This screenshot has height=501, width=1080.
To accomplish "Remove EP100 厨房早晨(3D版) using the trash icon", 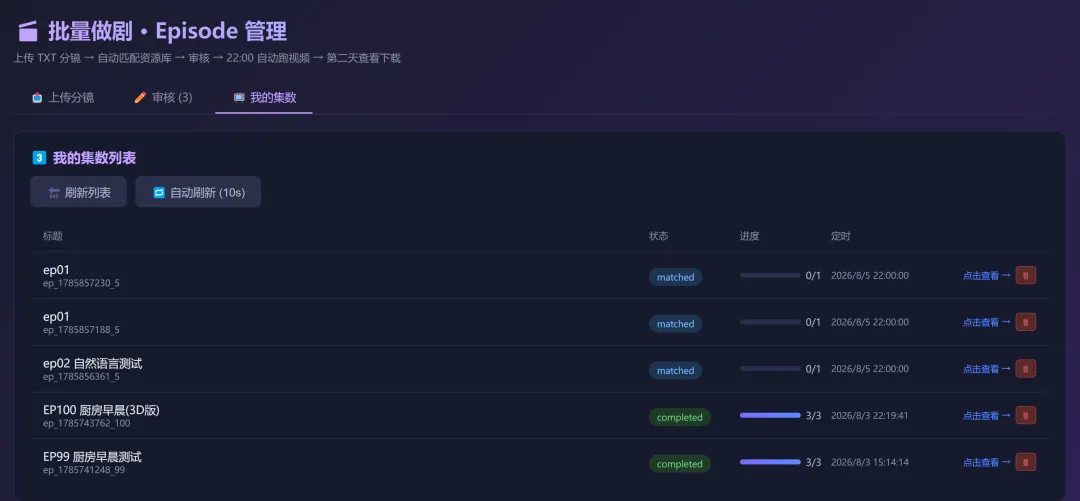I will point(1026,416).
